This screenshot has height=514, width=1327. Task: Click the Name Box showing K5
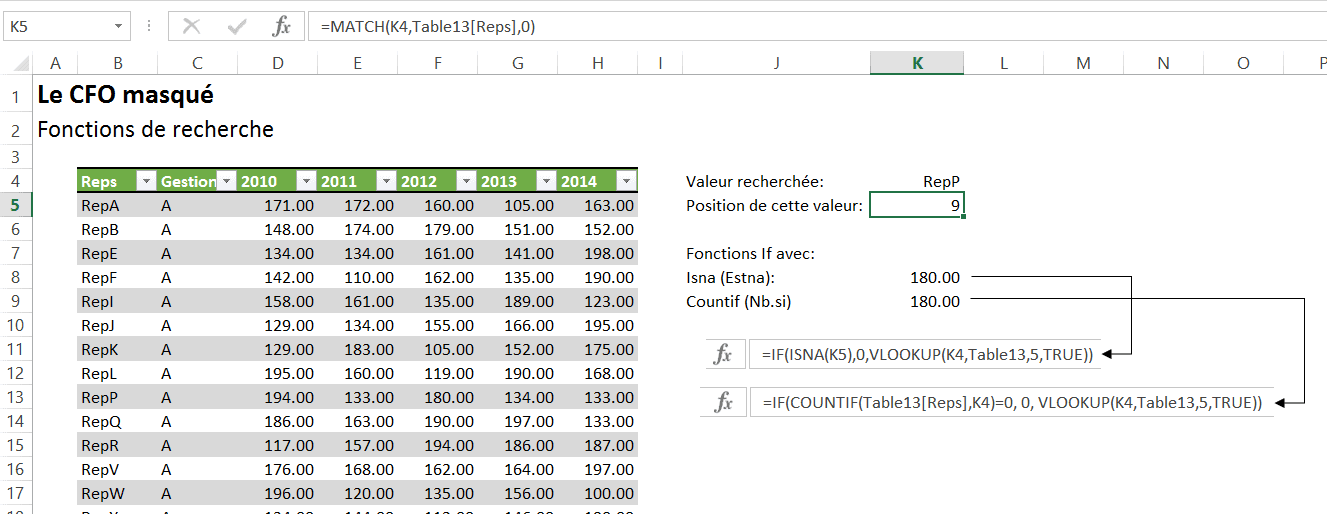pyautogui.click(x=55, y=27)
